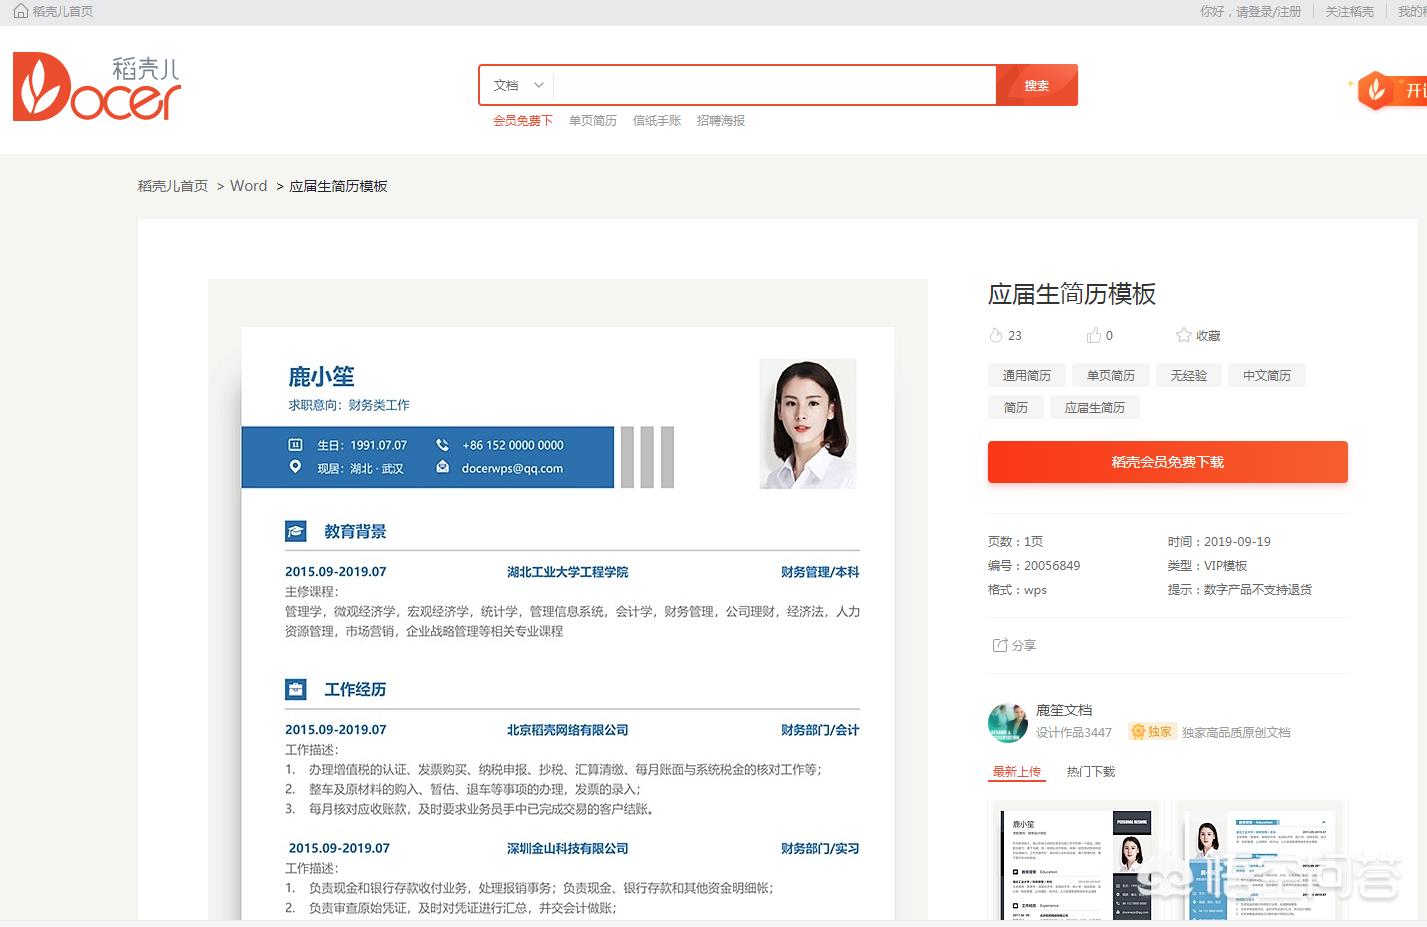Click the resume name 鹿小笙
This screenshot has height=927, width=1427.
tap(322, 377)
